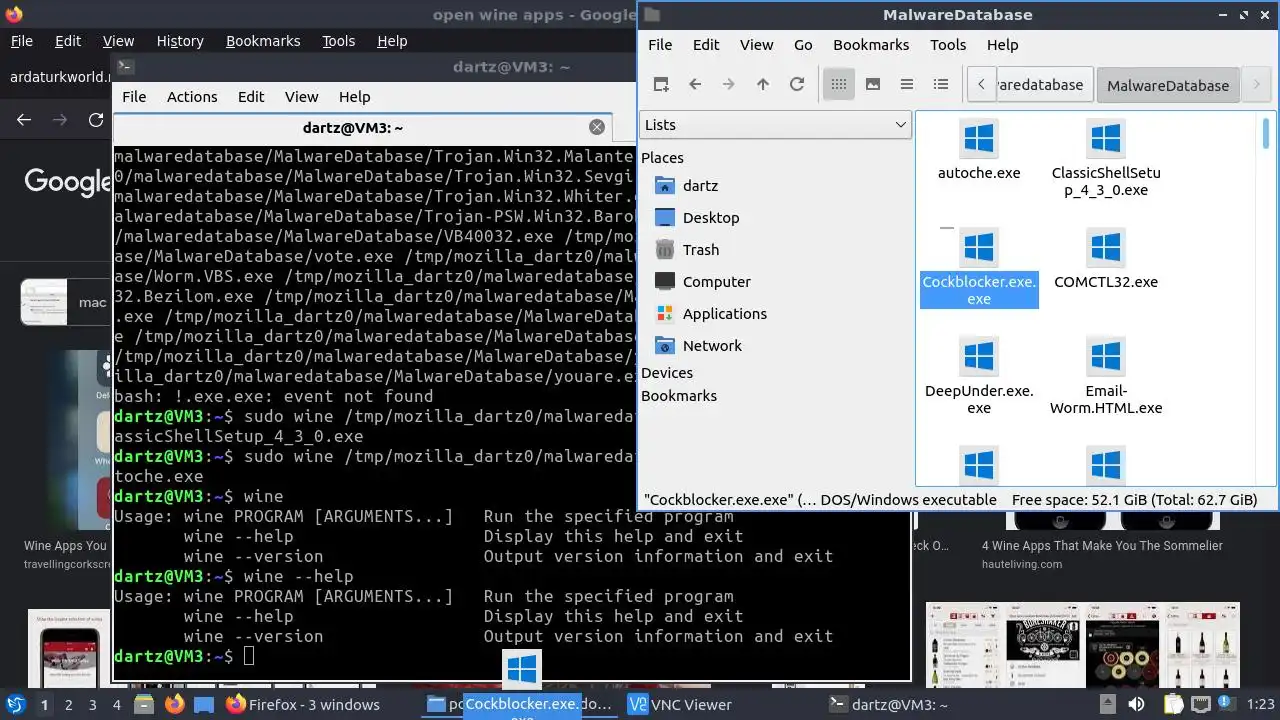Switch to detailed list view
The width and height of the screenshot is (1280, 720).
tap(941, 85)
